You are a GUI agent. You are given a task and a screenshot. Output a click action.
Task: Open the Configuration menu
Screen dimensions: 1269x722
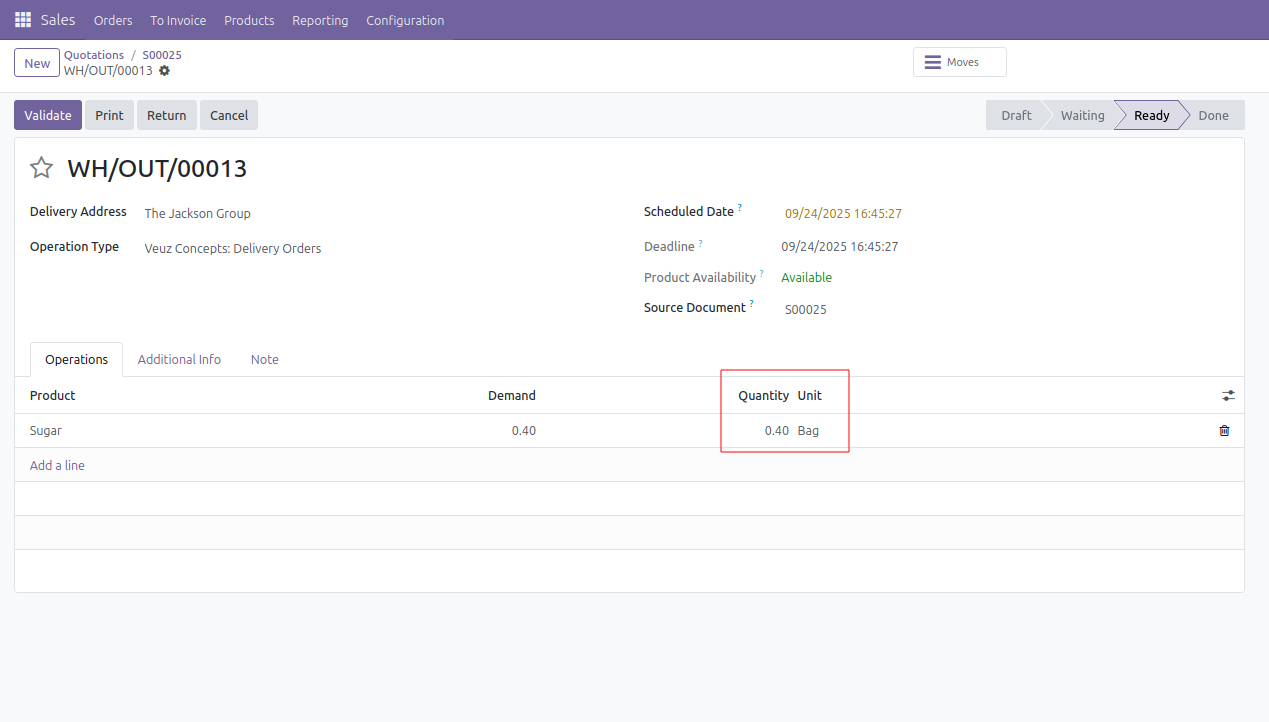[x=405, y=20]
